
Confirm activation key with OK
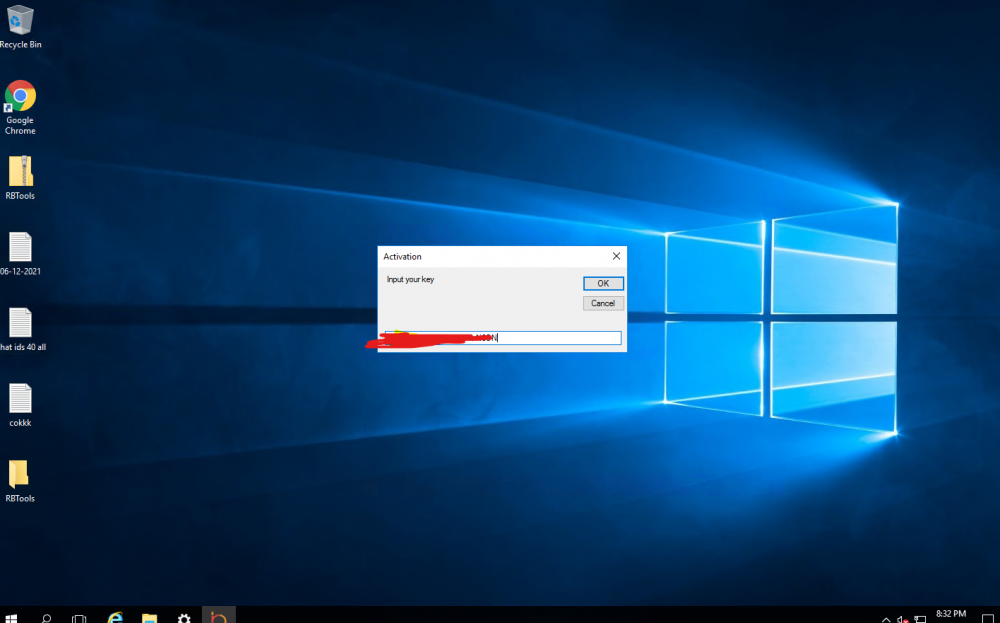coord(603,283)
